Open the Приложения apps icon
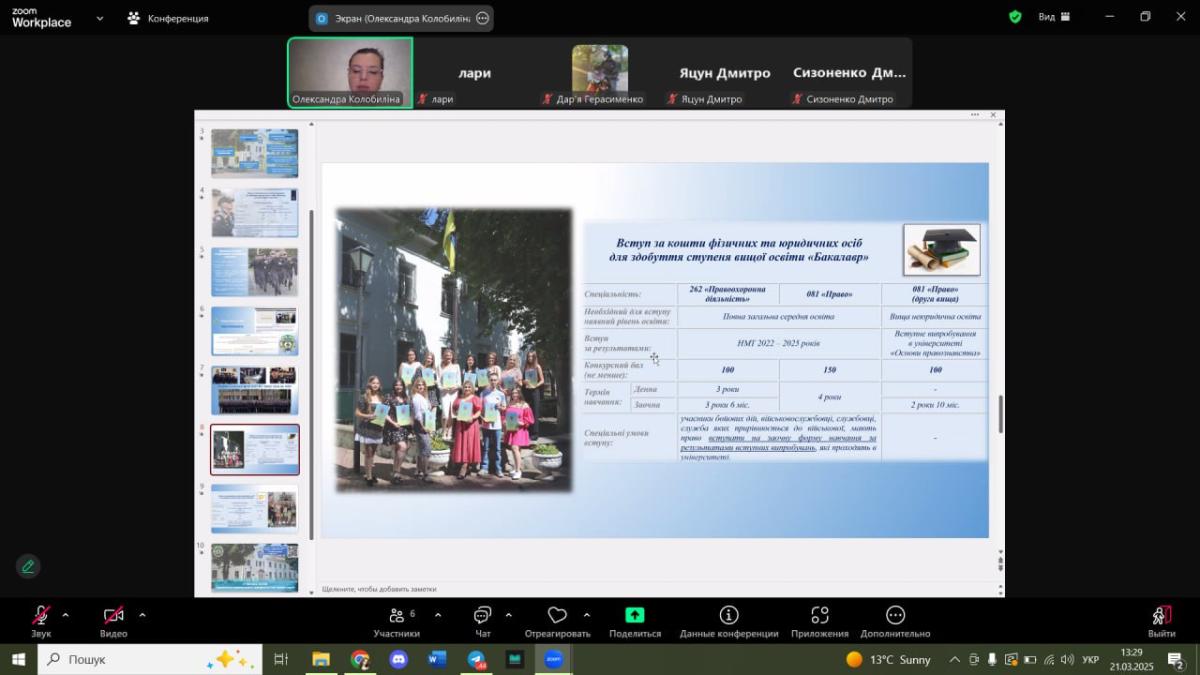 pos(819,616)
